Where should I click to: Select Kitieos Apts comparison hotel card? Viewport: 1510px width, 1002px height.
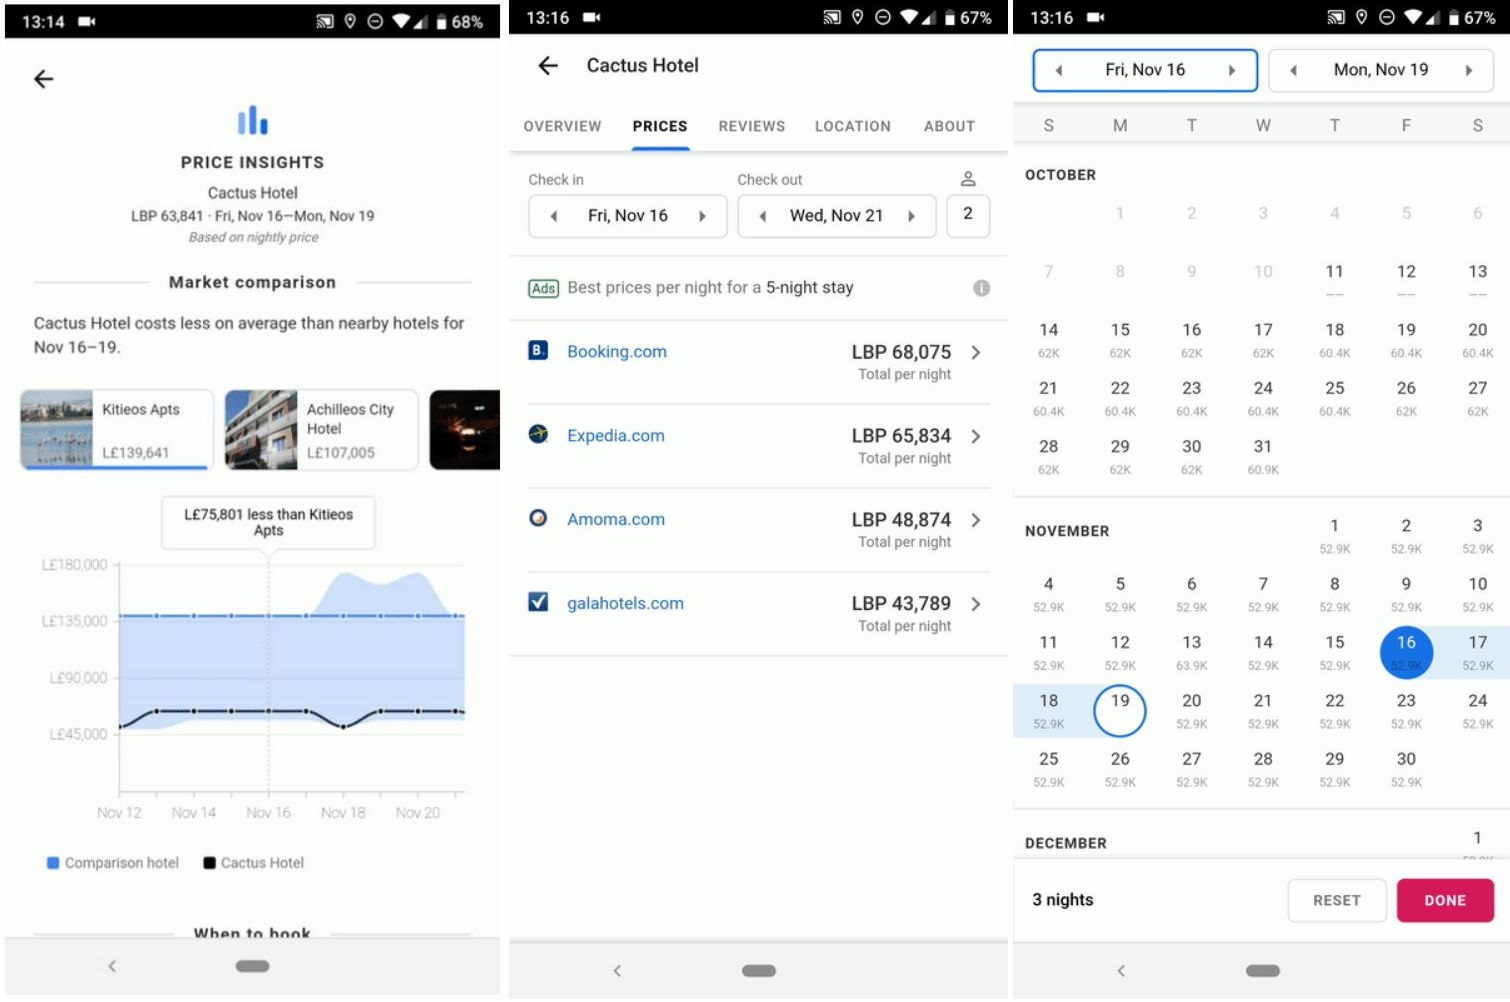pyautogui.click(x=117, y=430)
